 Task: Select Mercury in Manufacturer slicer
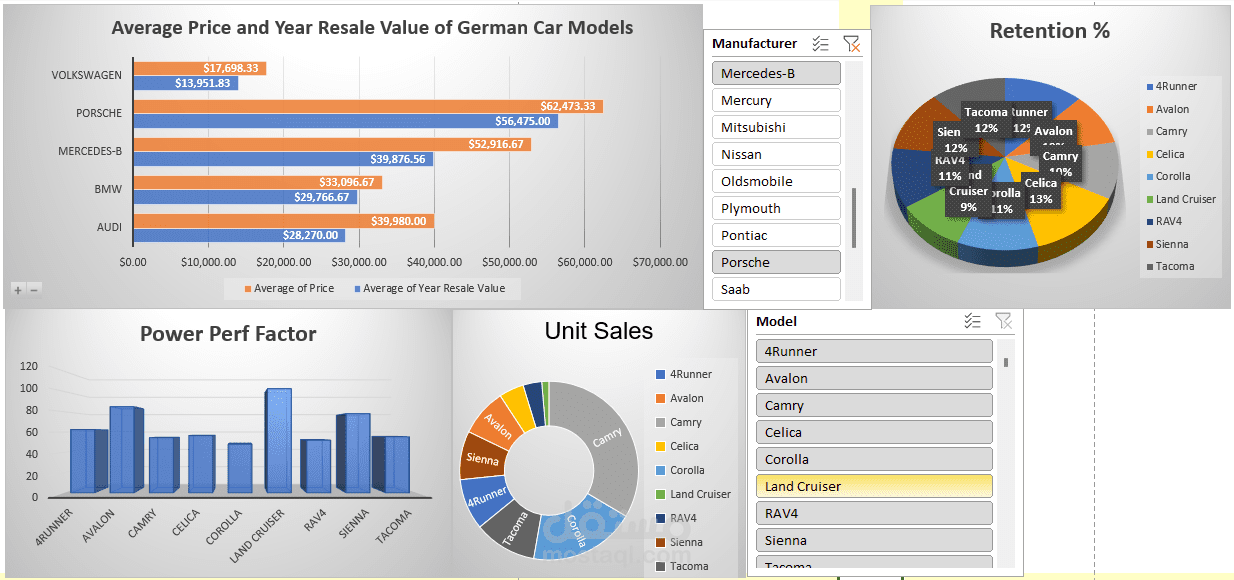coord(776,100)
